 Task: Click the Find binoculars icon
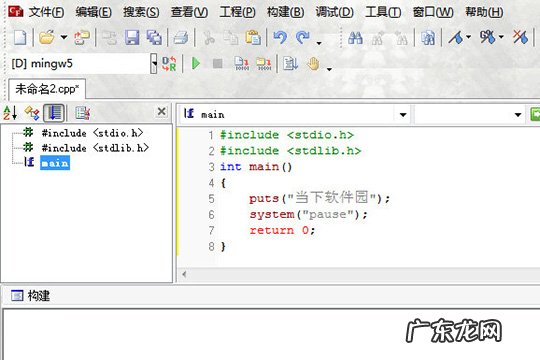pos(355,37)
